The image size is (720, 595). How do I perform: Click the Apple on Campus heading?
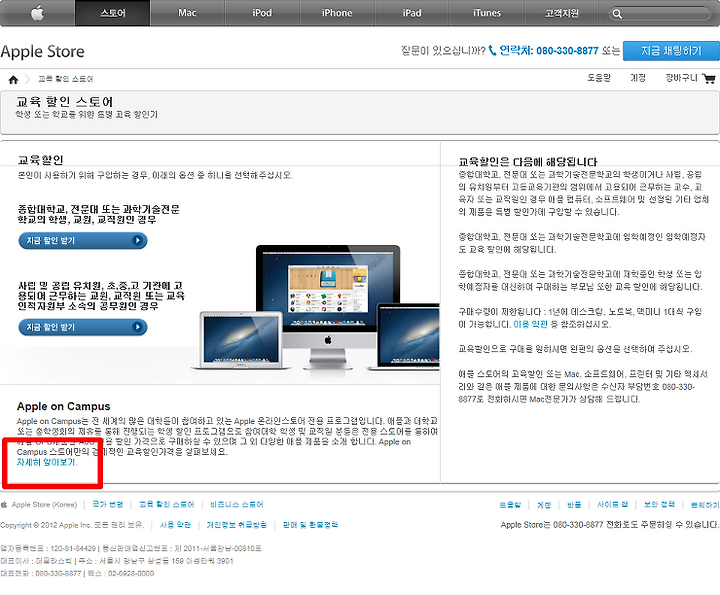(x=63, y=406)
